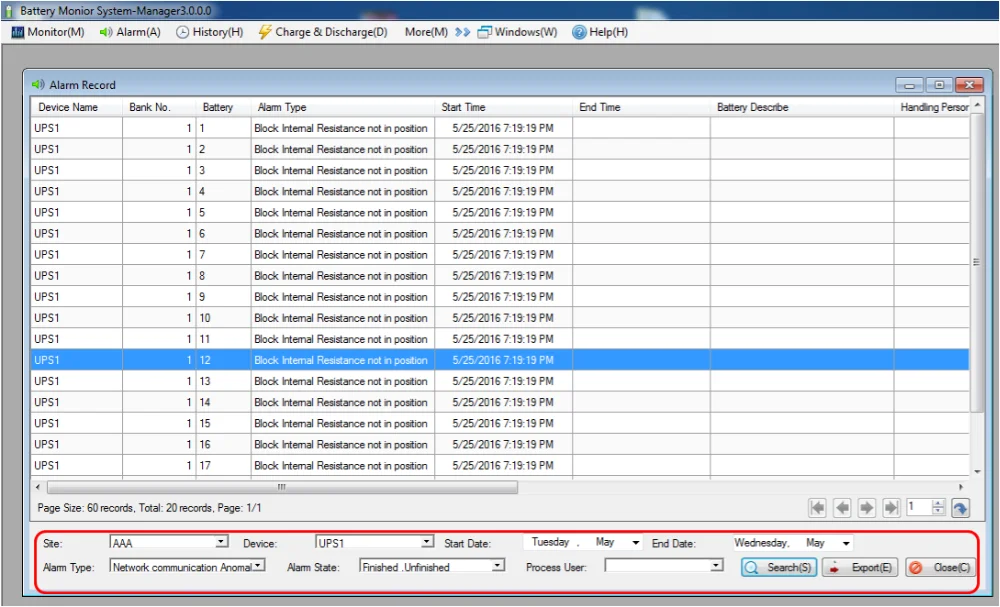The image size is (1000, 607).
Task: Sort by Device Name column header
Action: 77,107
